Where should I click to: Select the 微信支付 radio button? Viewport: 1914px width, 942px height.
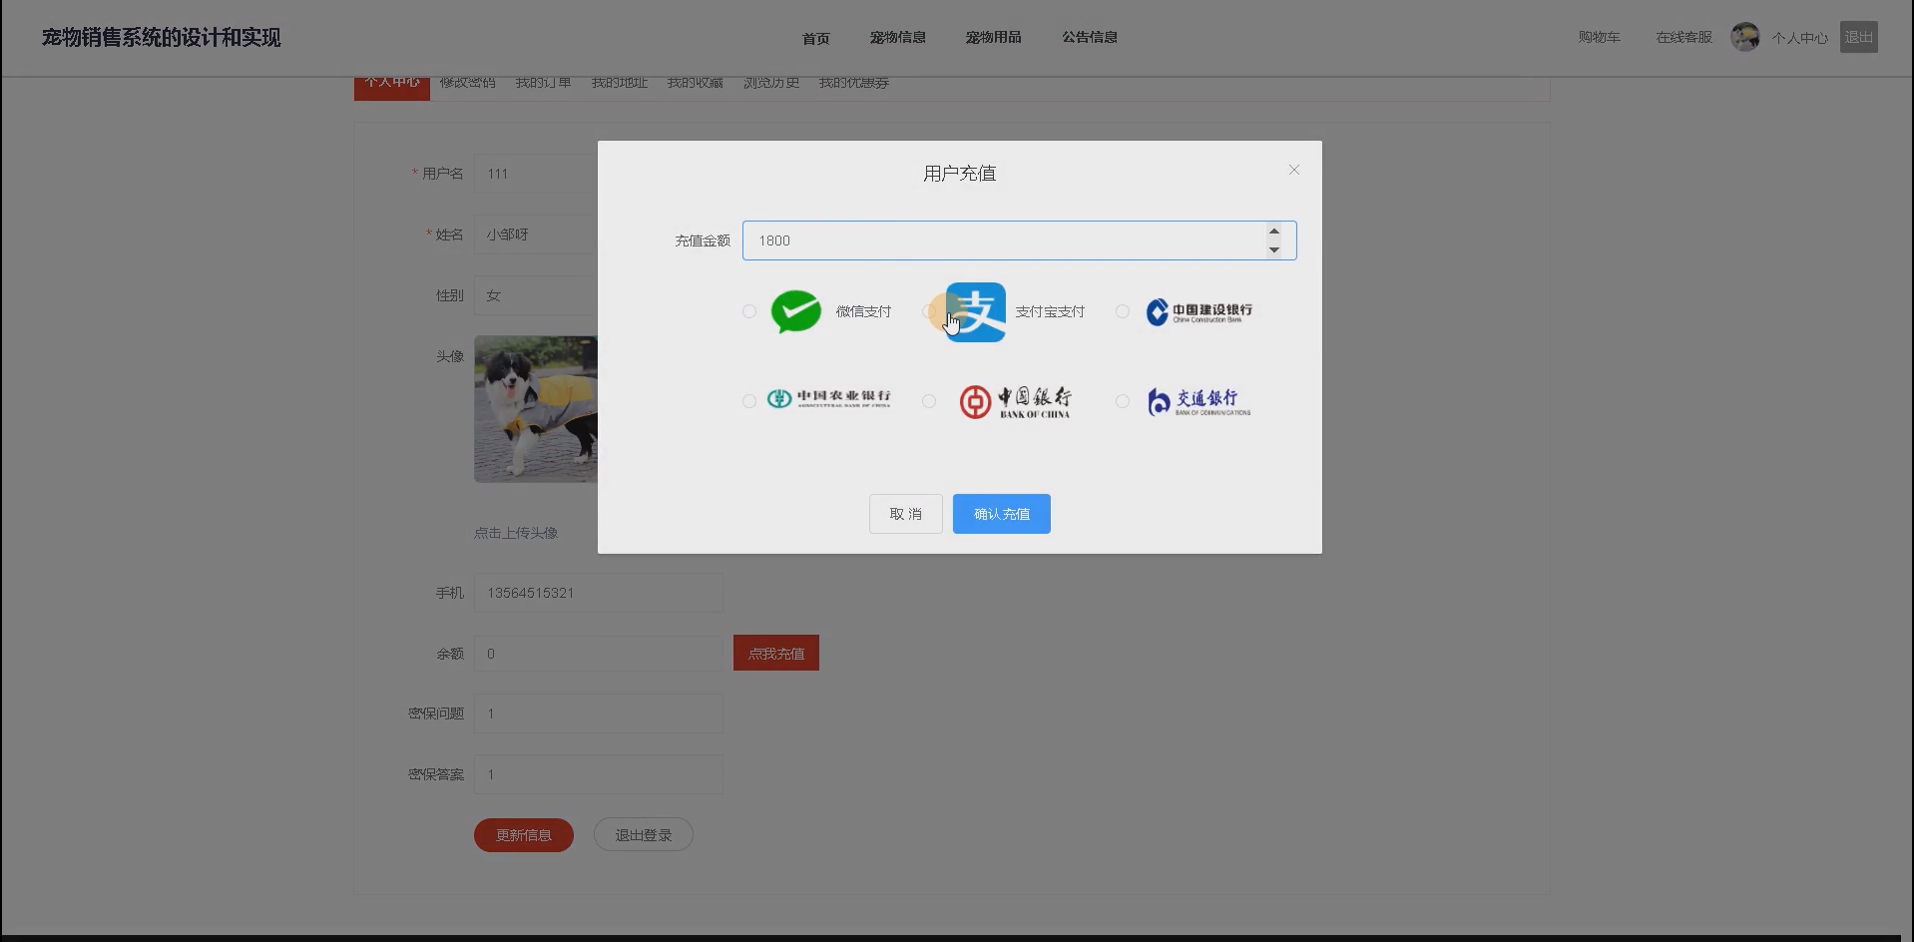[749, 311]
